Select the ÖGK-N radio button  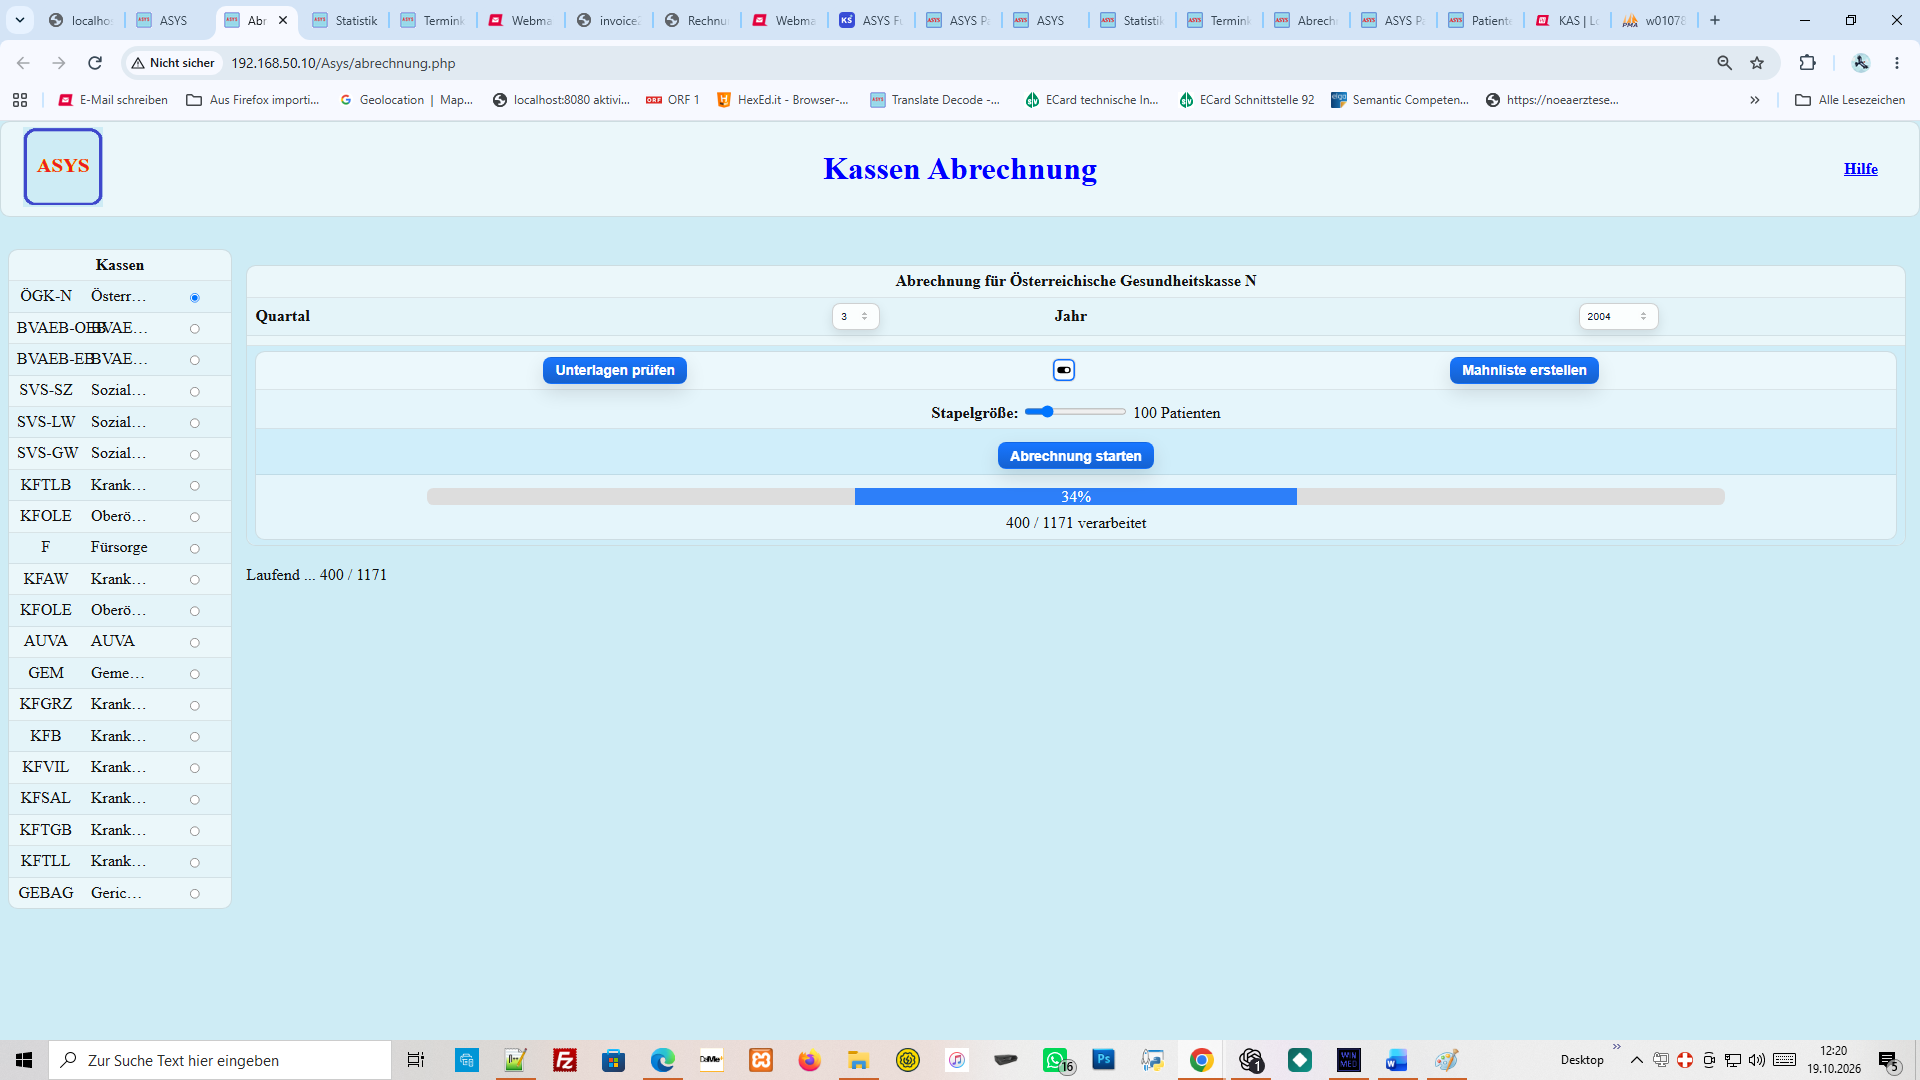coord(195,297)
